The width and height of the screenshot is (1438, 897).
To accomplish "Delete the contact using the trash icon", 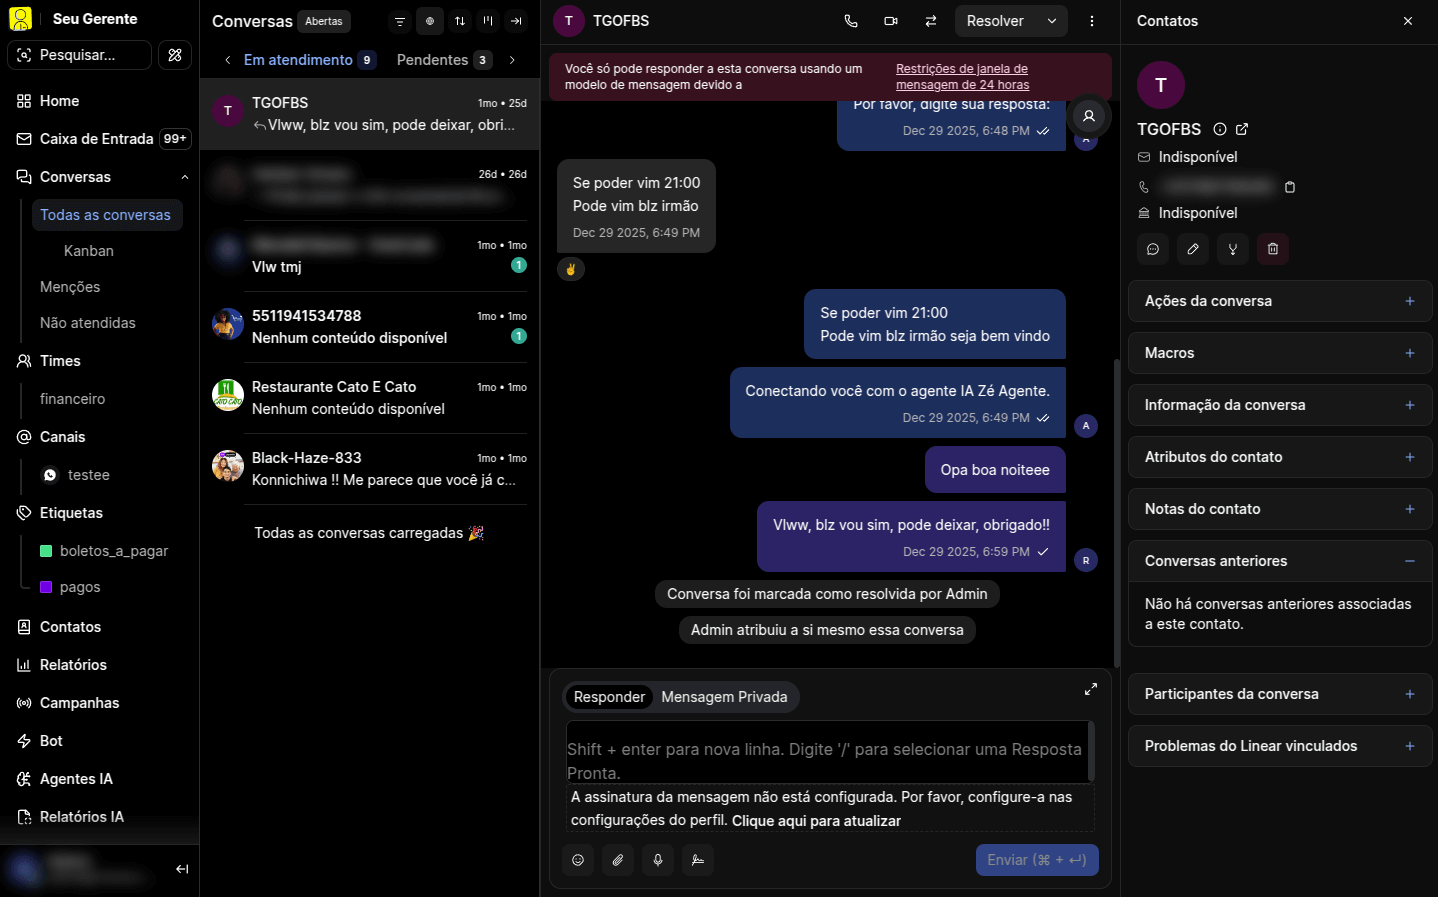I will (1272, 249).
